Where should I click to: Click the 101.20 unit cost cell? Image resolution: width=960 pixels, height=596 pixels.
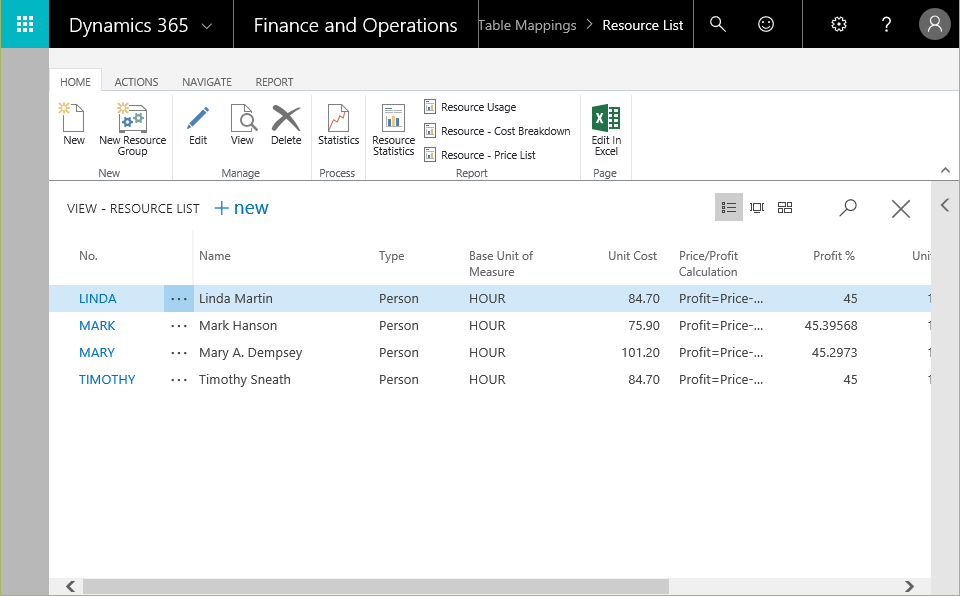pos(640,352)
